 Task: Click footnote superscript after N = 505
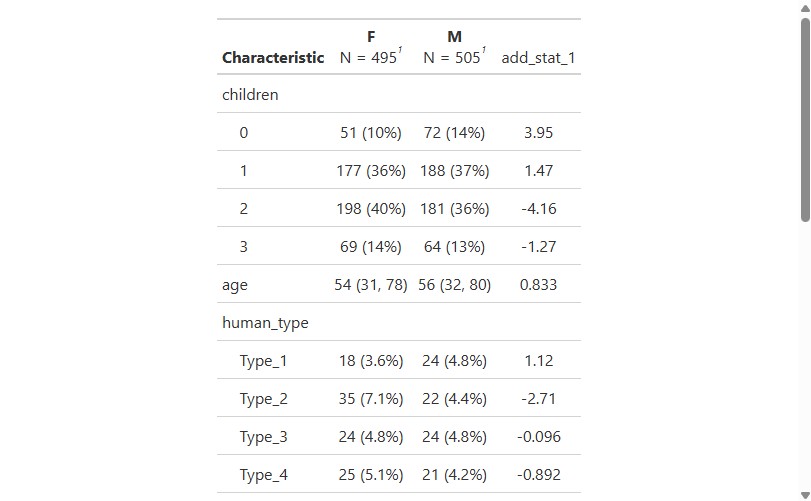[x=484, y=50]
